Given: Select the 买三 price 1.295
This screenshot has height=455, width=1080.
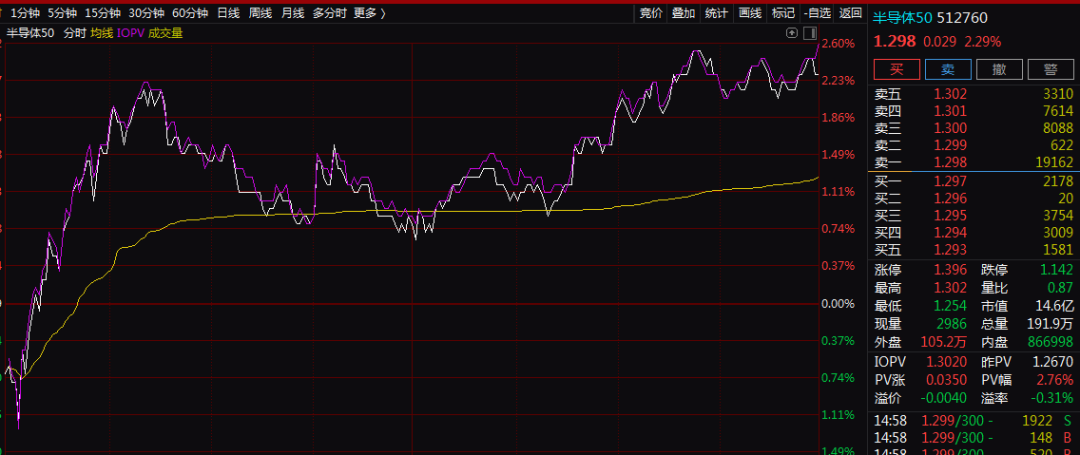Looking at the screenshot, I should [x=950, y=215].
